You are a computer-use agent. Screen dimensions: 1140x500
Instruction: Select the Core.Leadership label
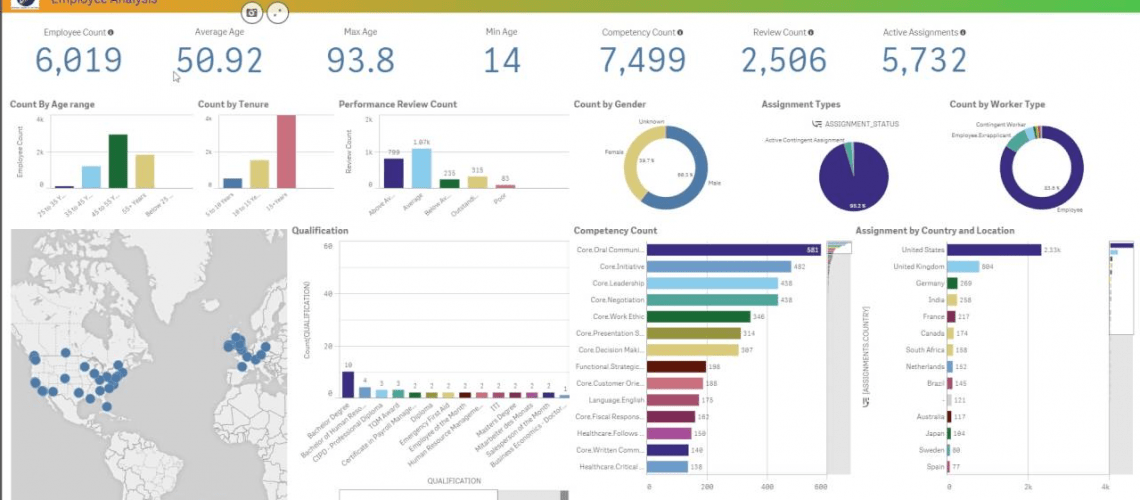pyautogui.click(x=618, y=283)
